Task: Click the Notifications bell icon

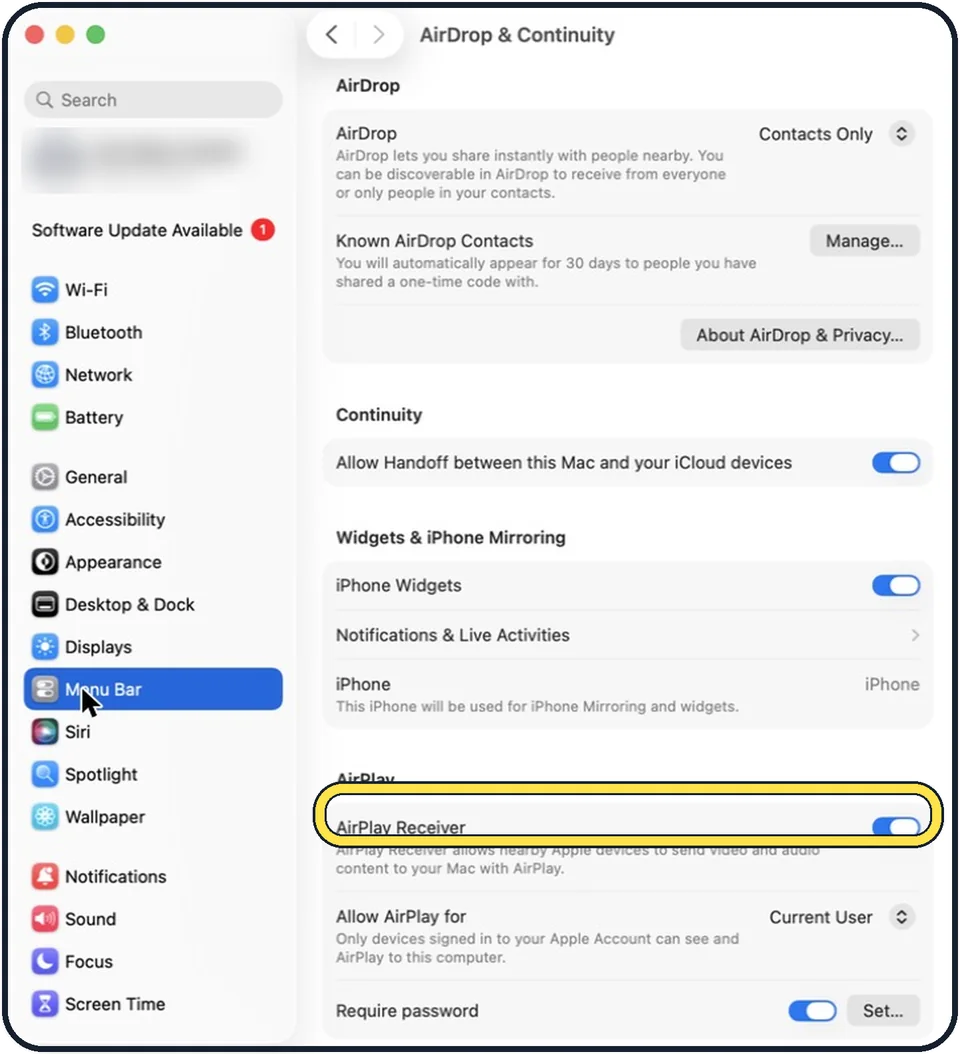Action: (45, 876)
